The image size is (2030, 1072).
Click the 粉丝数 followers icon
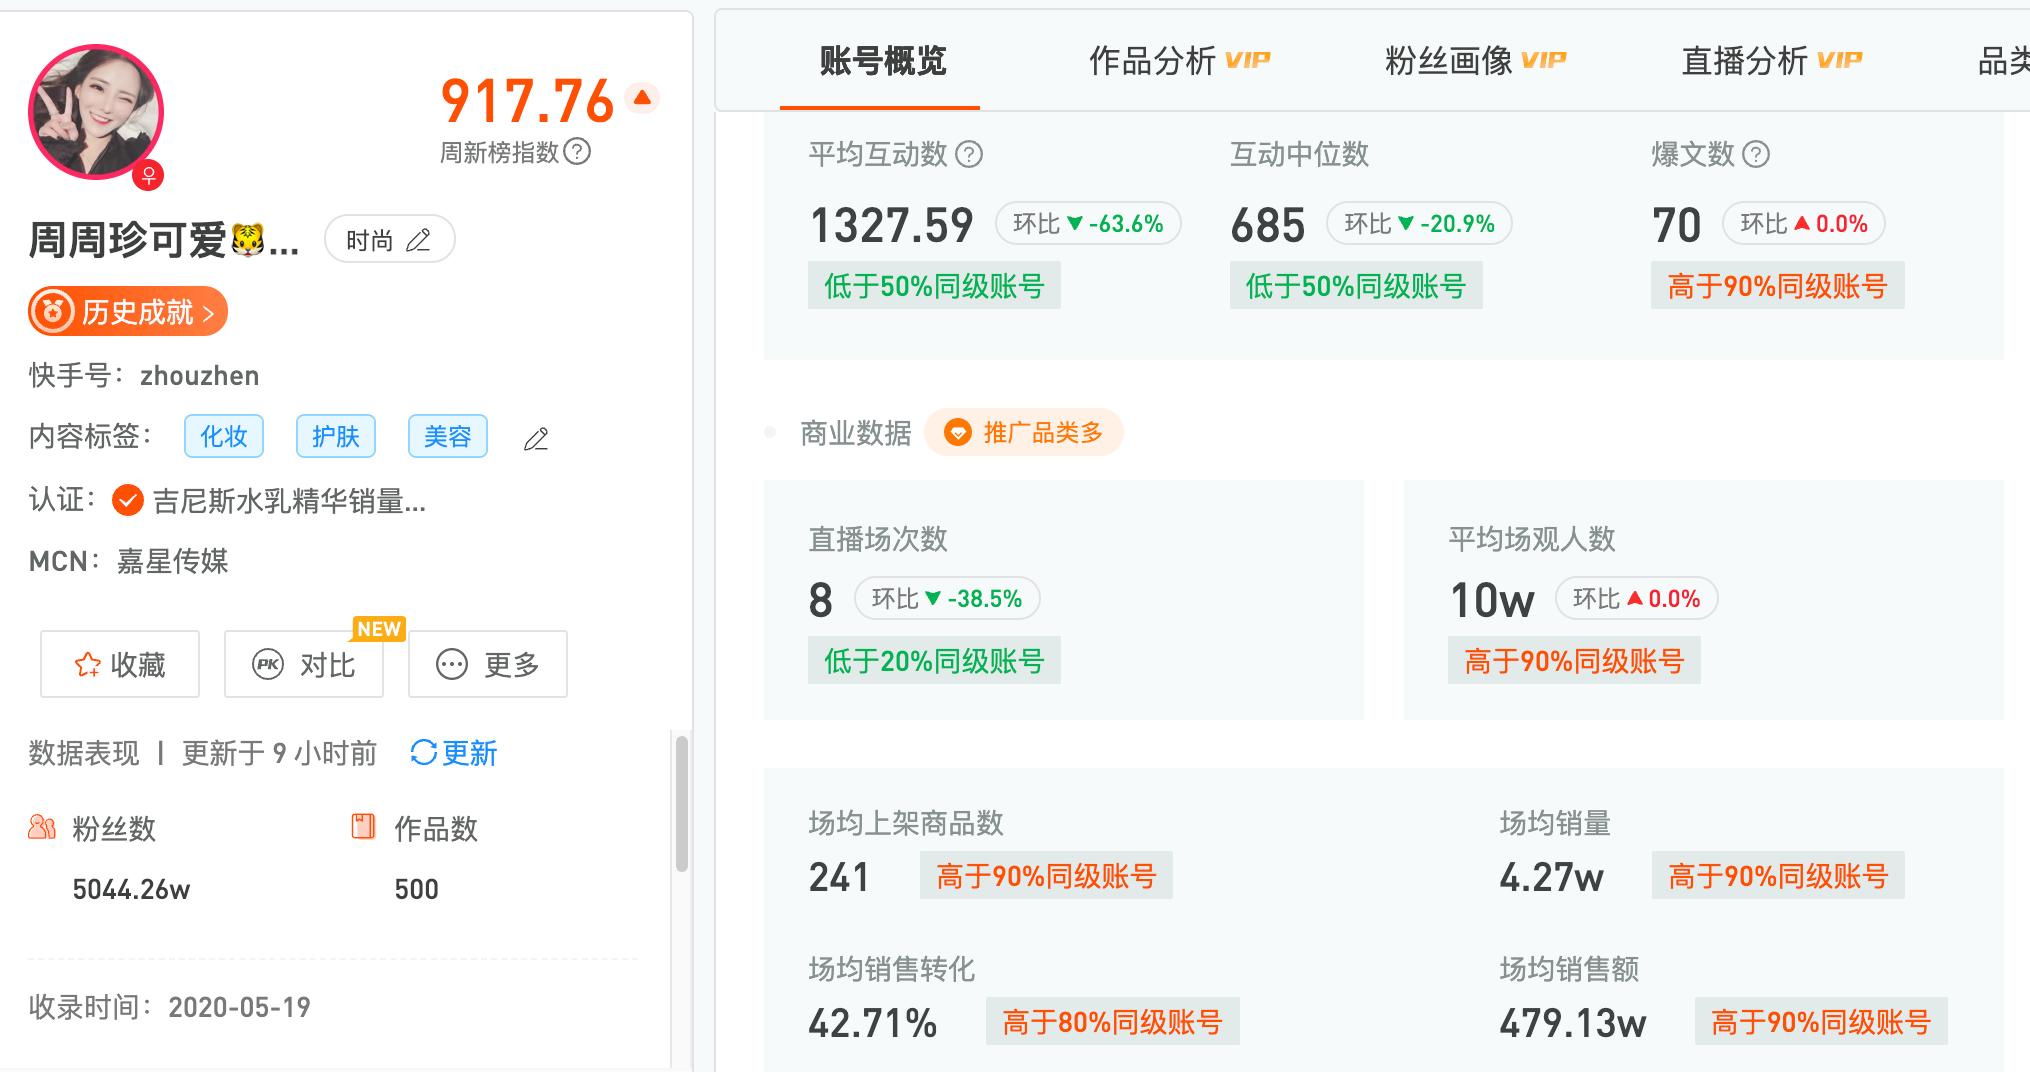pyautogui.click(x=42, y=827)
